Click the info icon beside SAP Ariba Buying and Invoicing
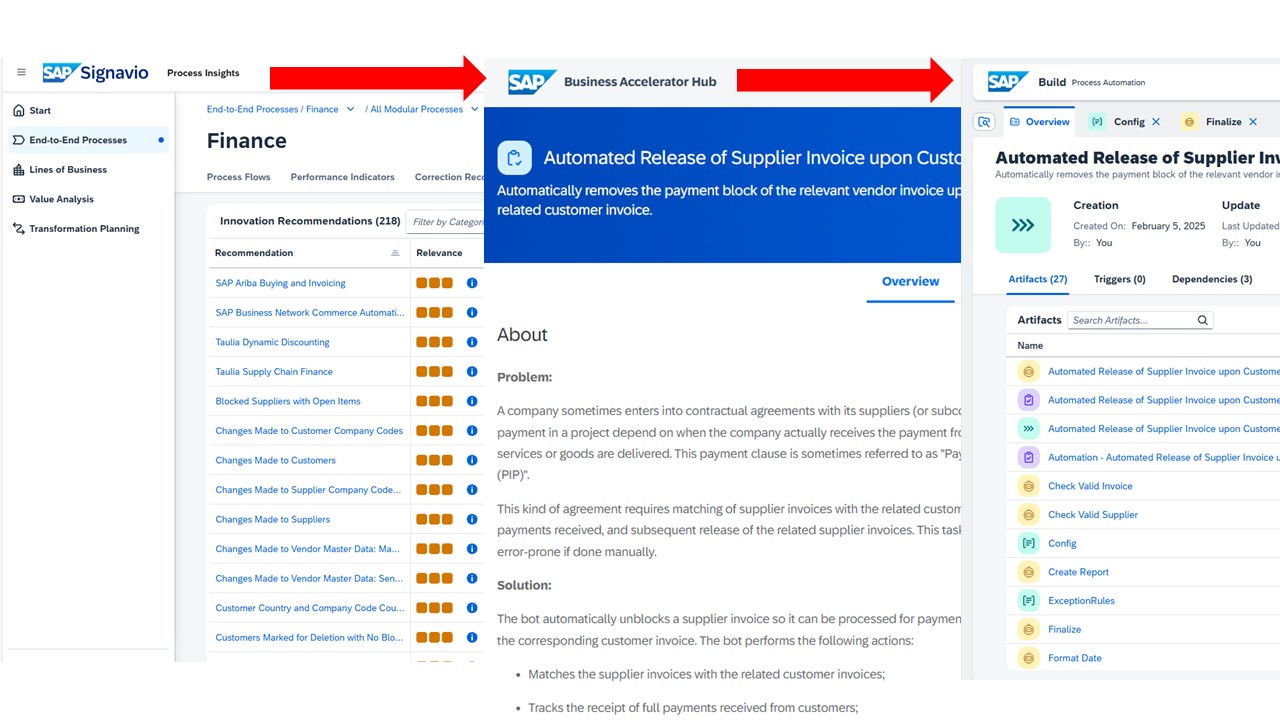Screen dimensions: 1280x720 coord(471,282)
